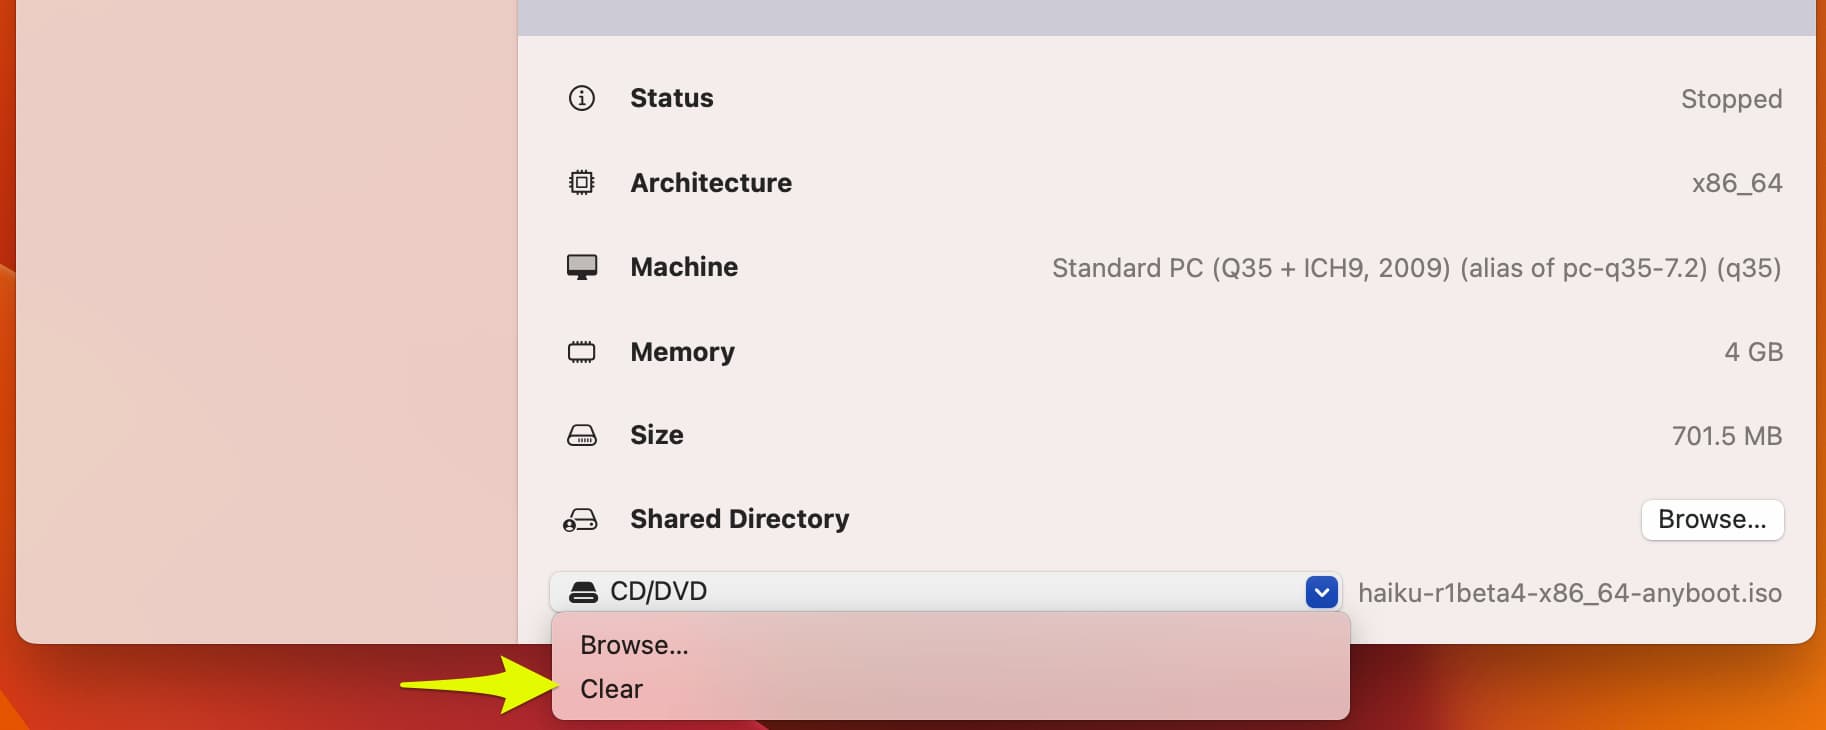Click the Memory row label
The height and width of the screenshot is (730, 1826).
pyautogui.click(x=682, y=352)
